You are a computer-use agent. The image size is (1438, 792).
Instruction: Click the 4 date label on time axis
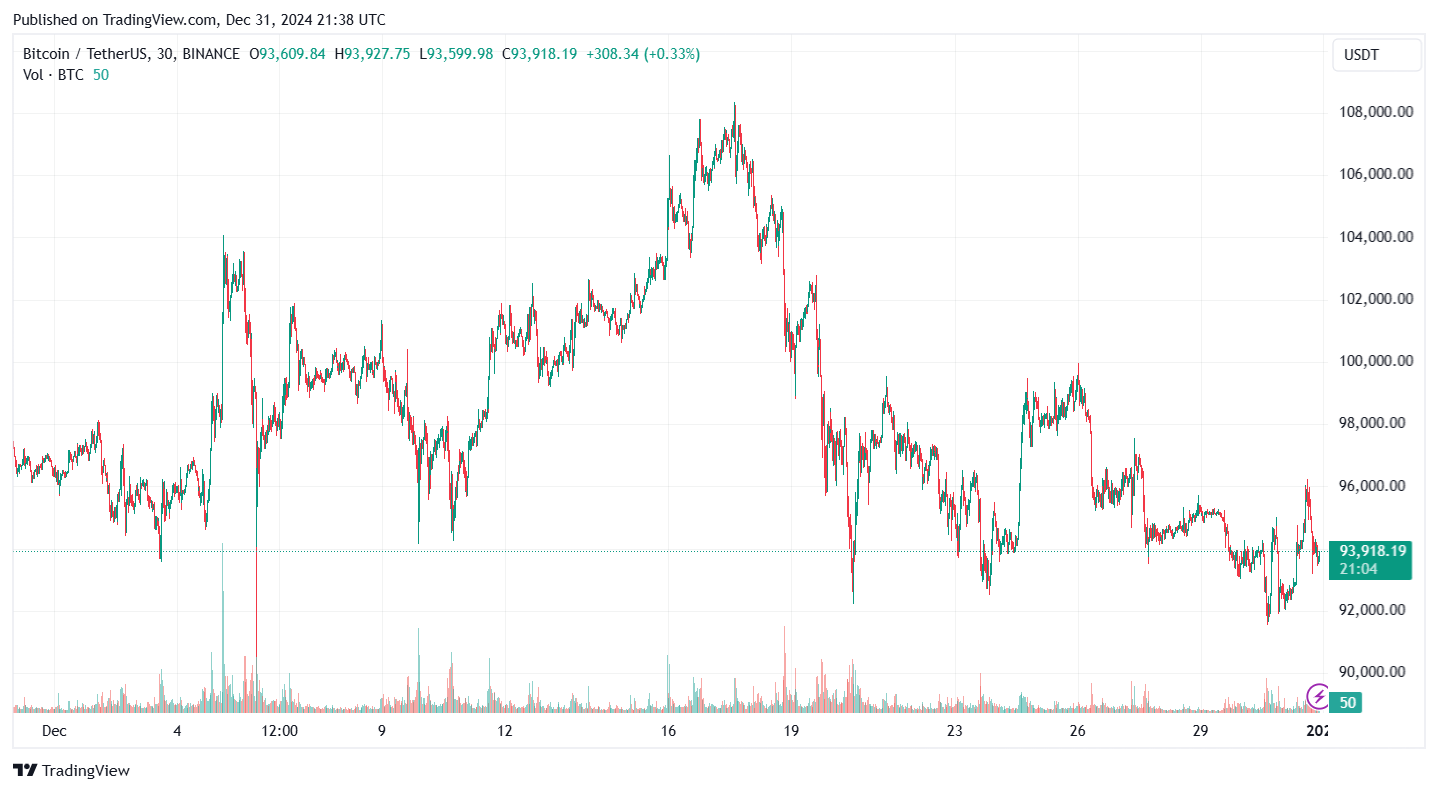coord(177,731)
